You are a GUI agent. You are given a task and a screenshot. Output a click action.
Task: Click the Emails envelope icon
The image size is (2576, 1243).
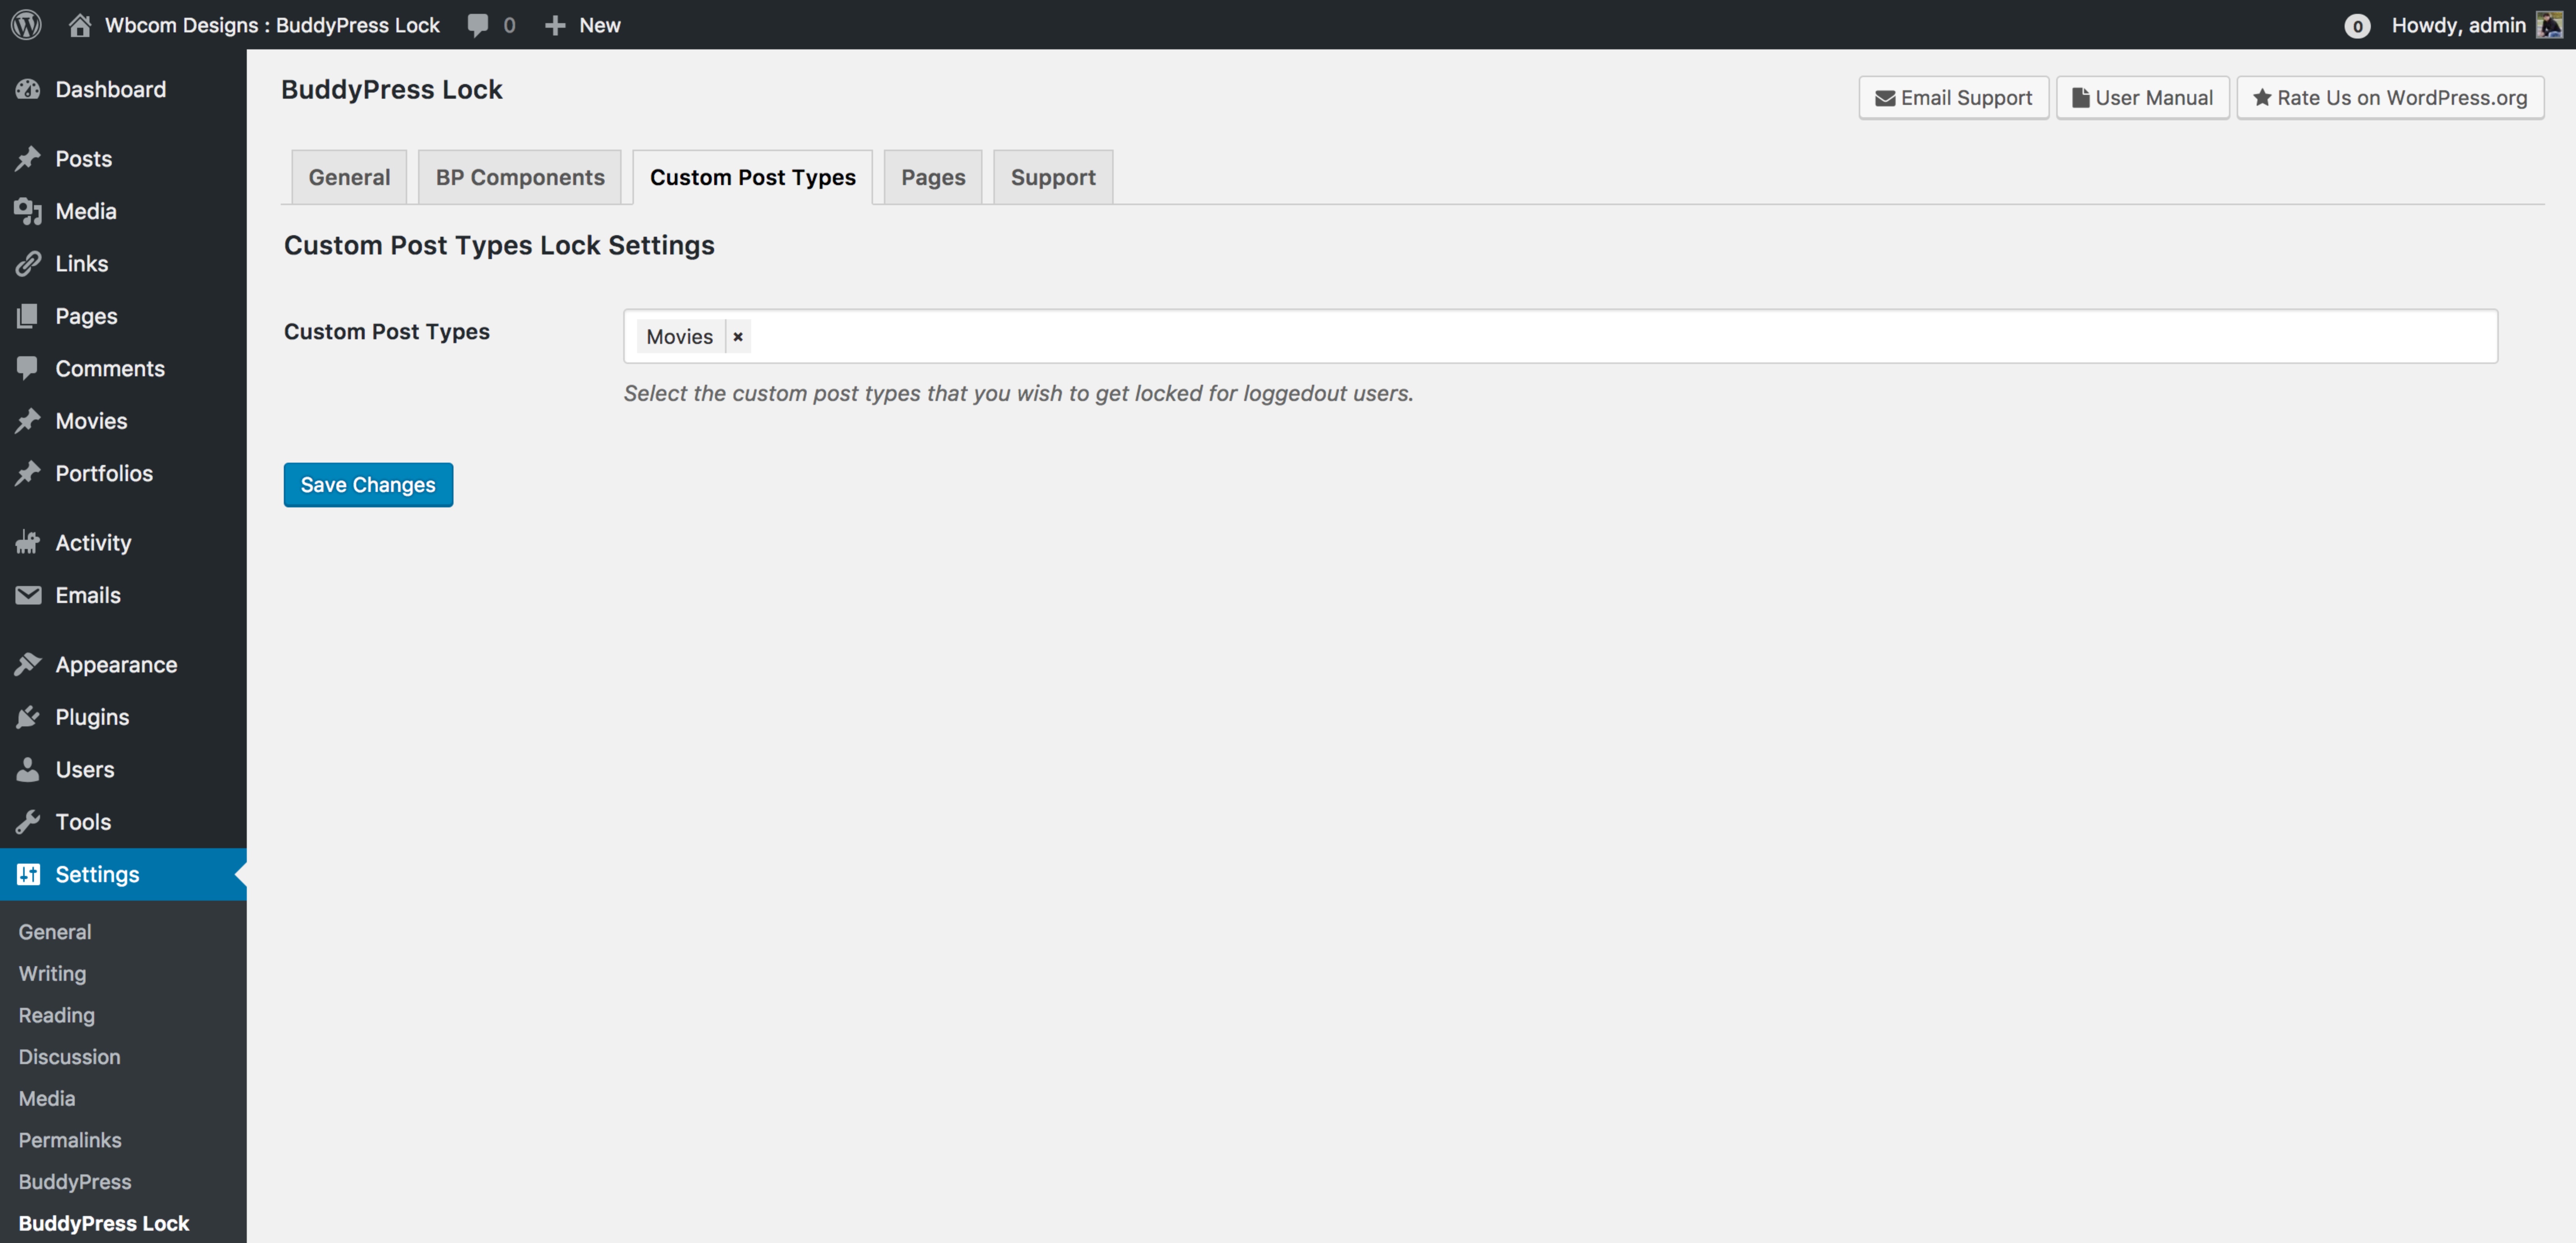(x=29, y=595)
